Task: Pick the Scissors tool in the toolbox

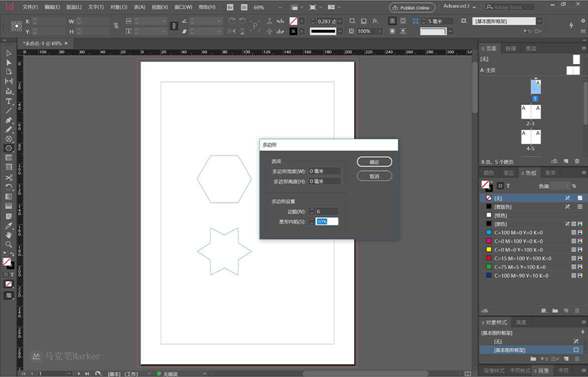Action: [x=8, y=177]
